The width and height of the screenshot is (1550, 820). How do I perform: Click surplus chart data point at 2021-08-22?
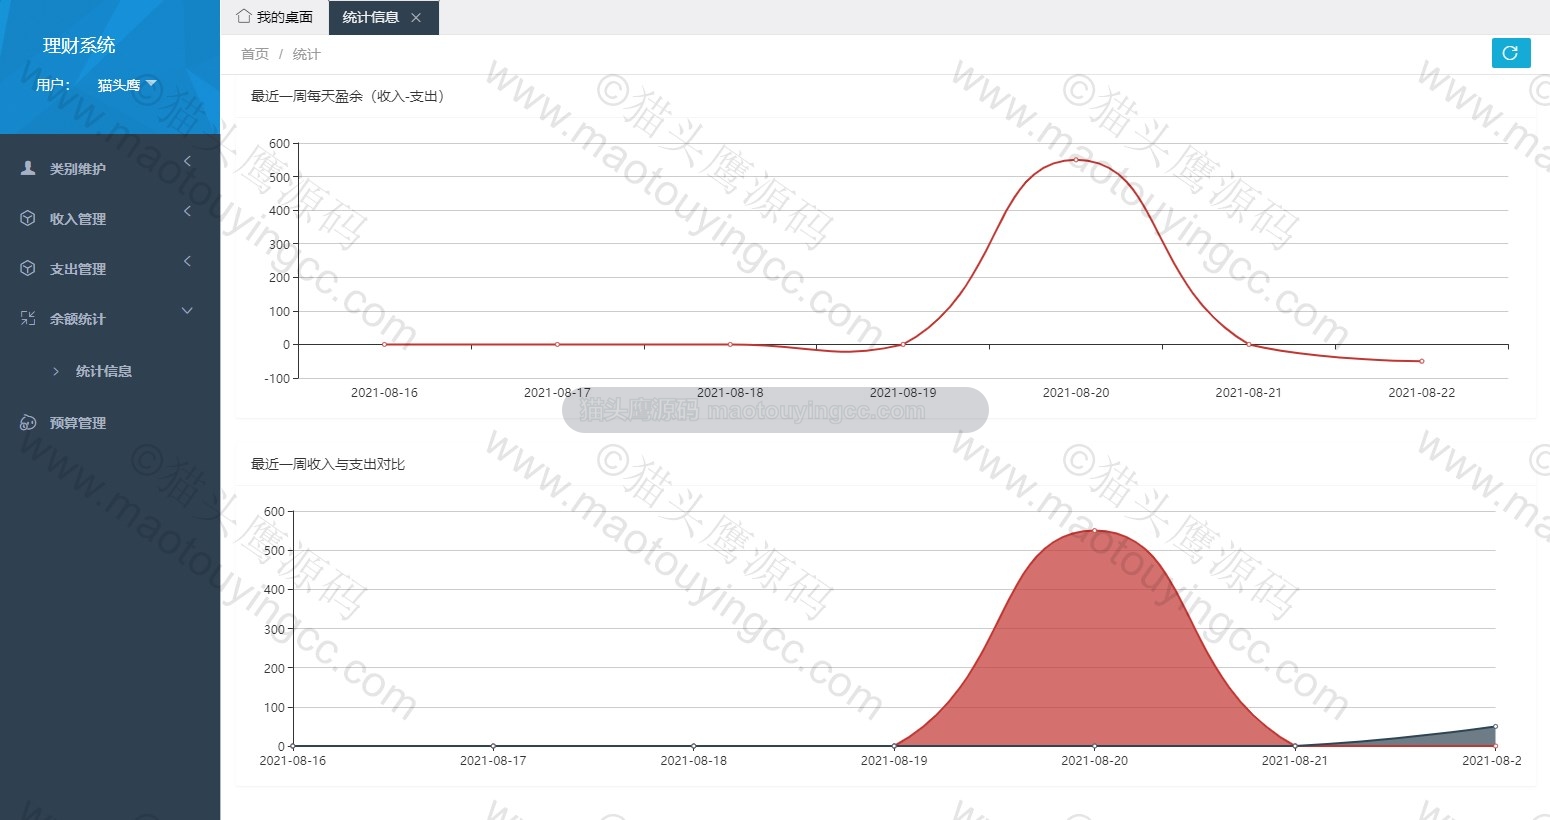1421,361
